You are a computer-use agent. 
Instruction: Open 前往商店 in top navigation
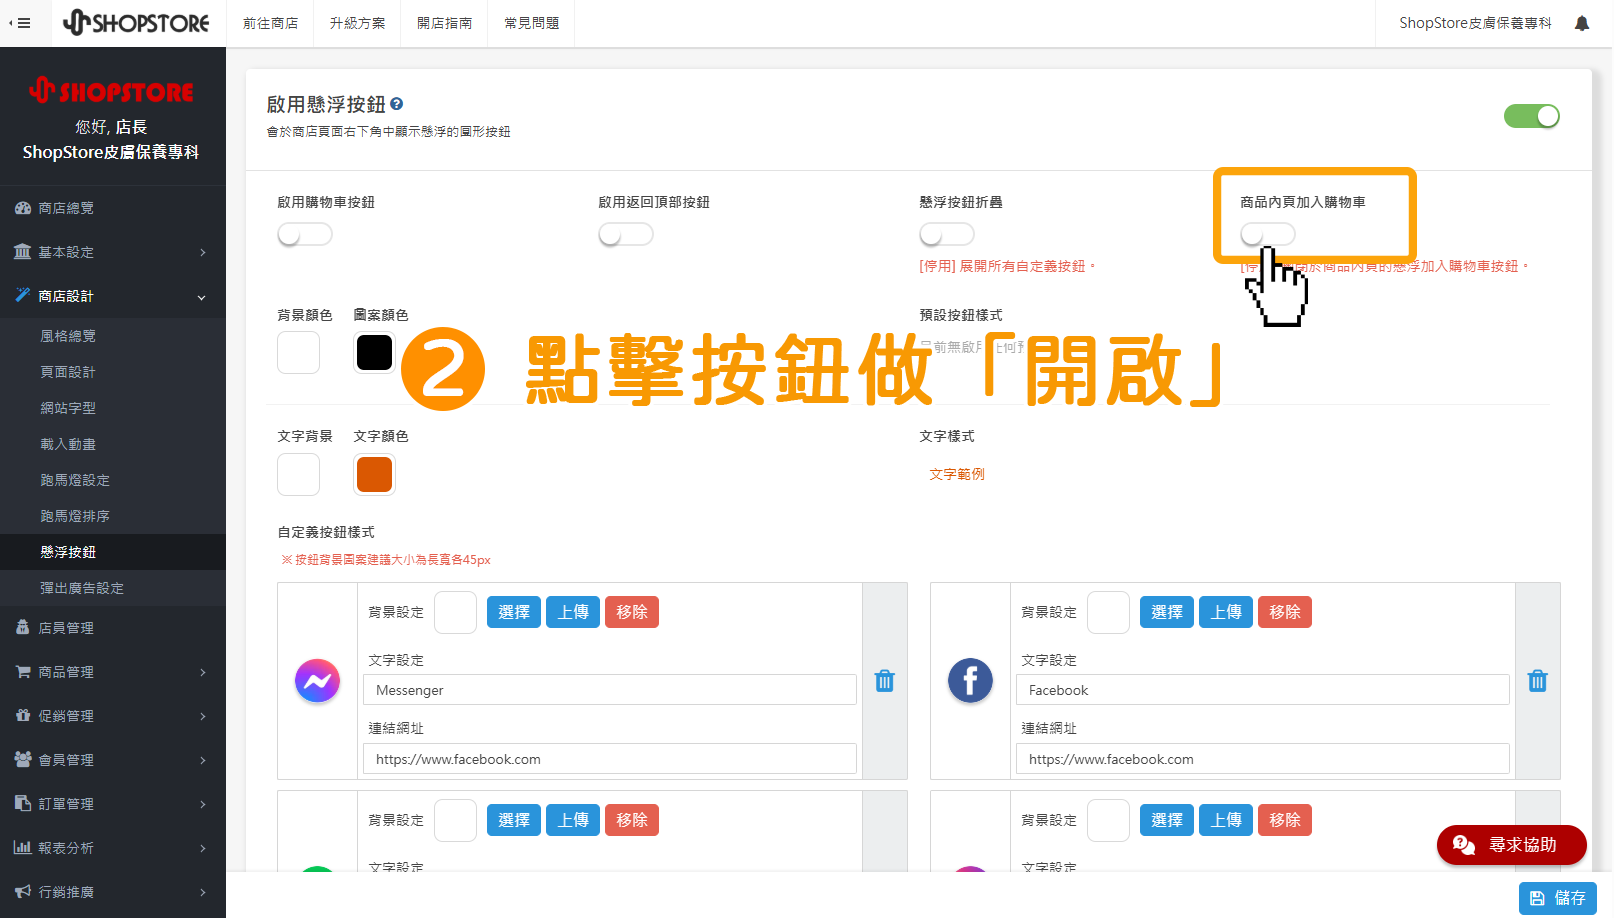270,23
